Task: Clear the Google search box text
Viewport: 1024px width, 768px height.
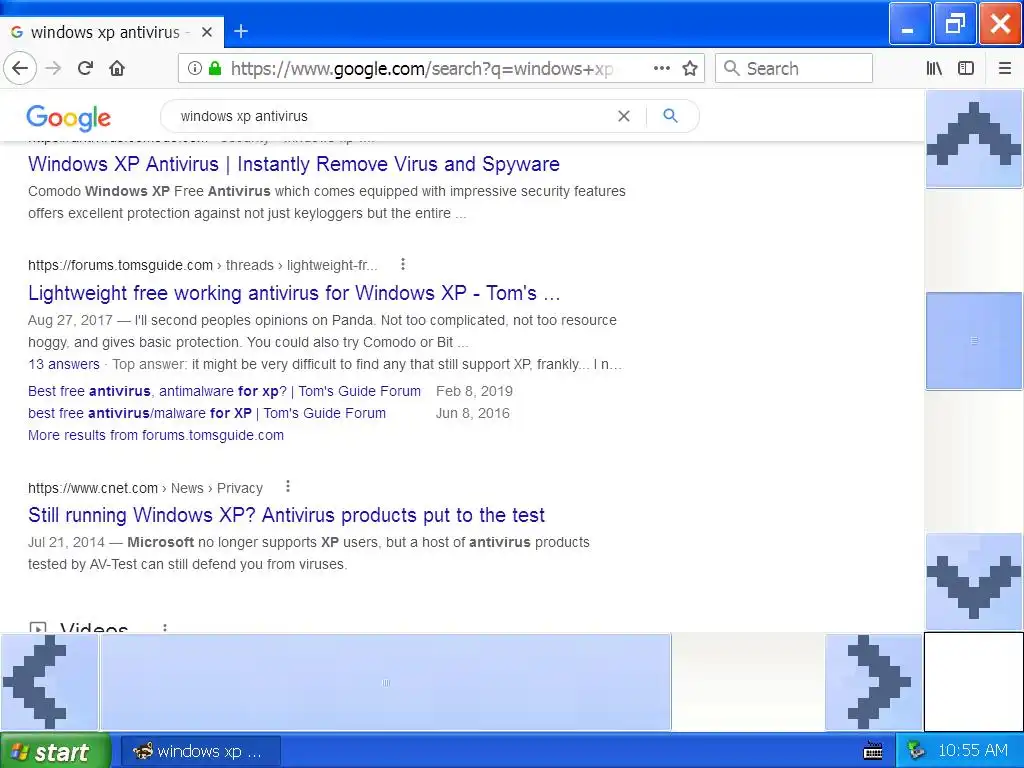Action: click(624, 116)
